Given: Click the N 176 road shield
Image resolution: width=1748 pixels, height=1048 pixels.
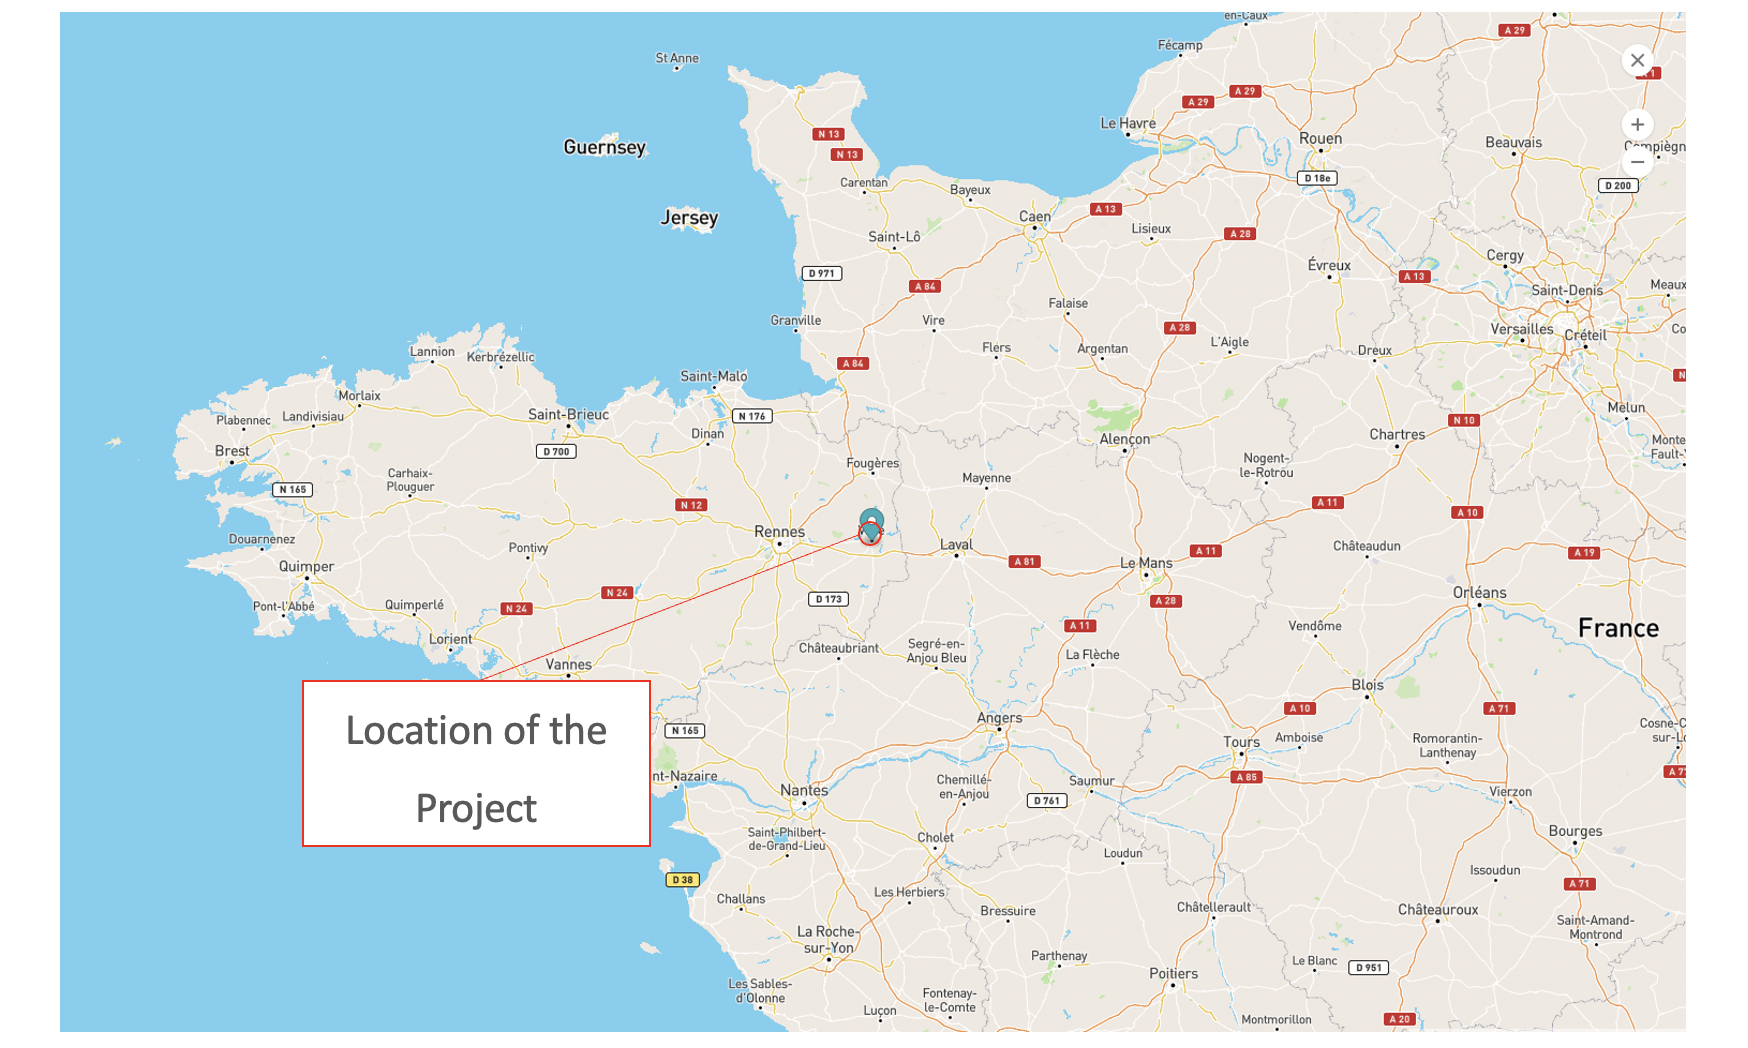Looking at the screenshot, I should tap(752, 416).
